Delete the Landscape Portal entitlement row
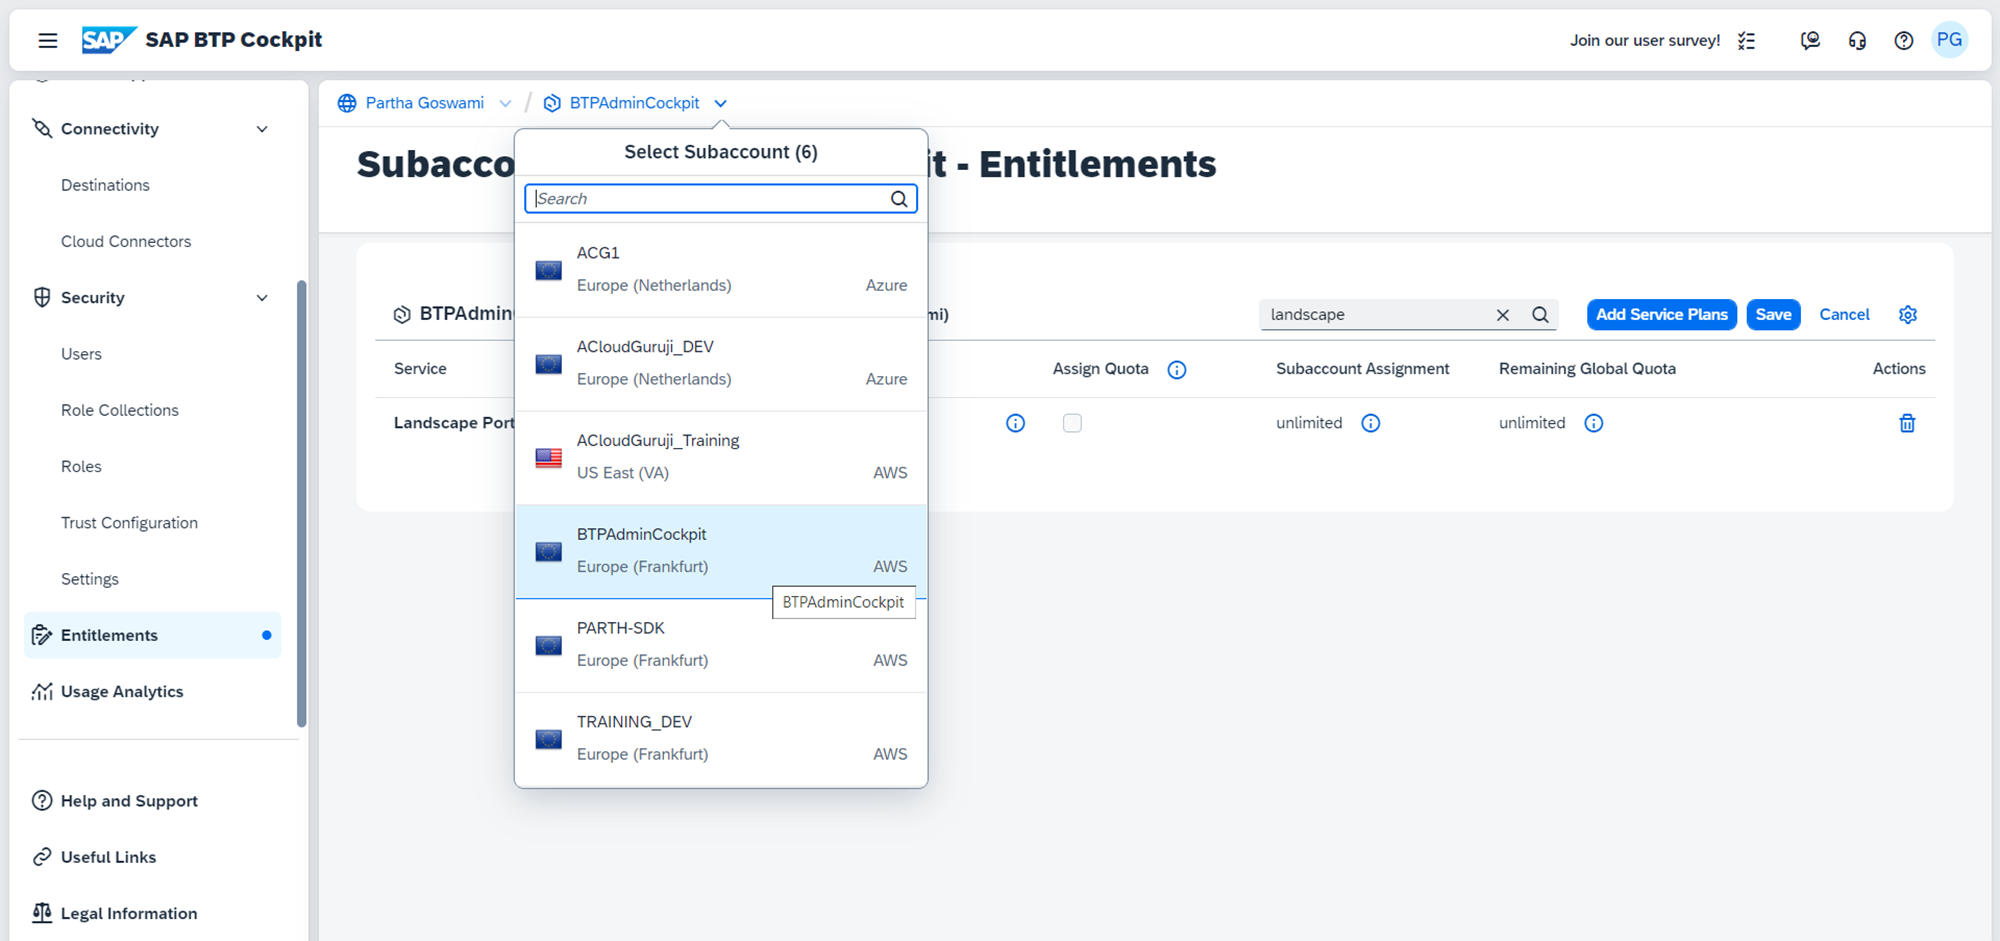Viewport: 2000px width, 941px height. click(x=1906, y=423)
